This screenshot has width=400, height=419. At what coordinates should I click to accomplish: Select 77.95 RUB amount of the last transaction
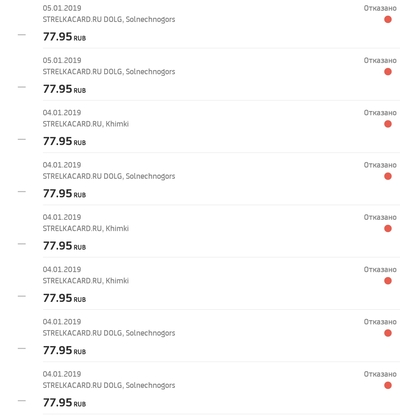pyautogui.click(x=64, y=403)
